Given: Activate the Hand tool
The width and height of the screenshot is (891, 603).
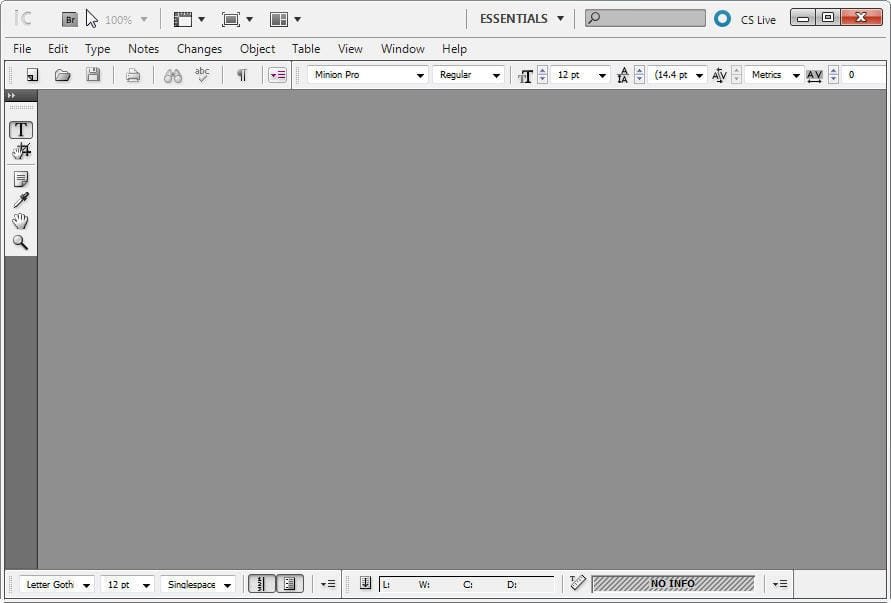Looking at the screenshot, I should pos(21,221).
